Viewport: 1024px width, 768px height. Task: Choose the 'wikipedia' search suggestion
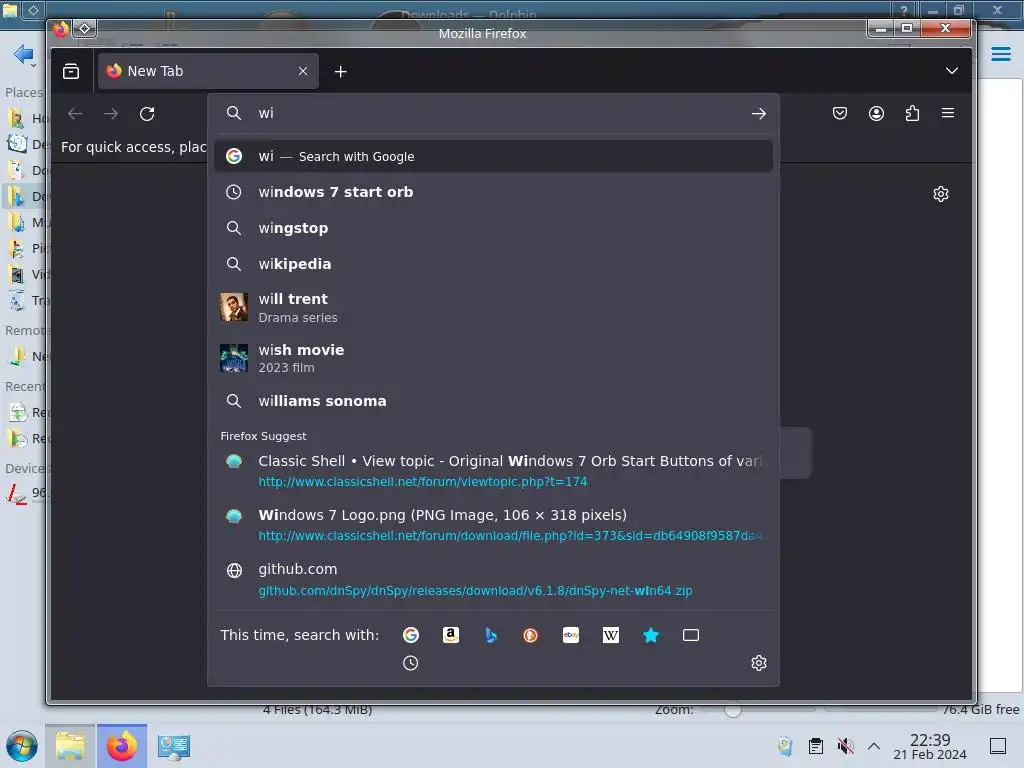click(493, 264)
